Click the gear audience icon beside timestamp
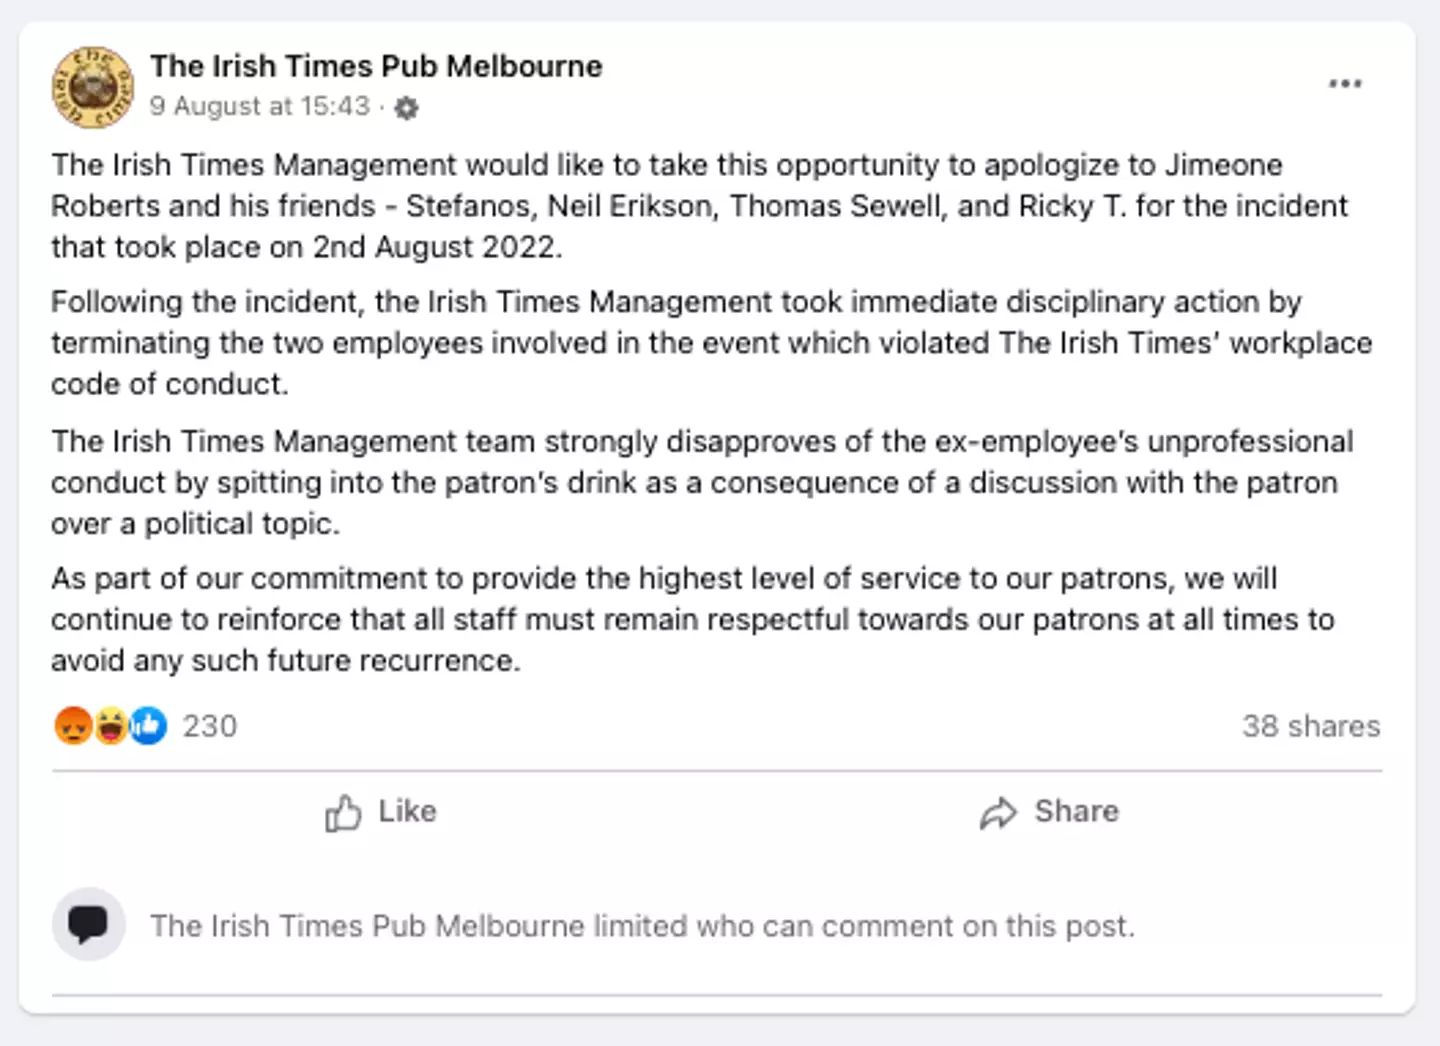1440x1046 pixels. 406,108
